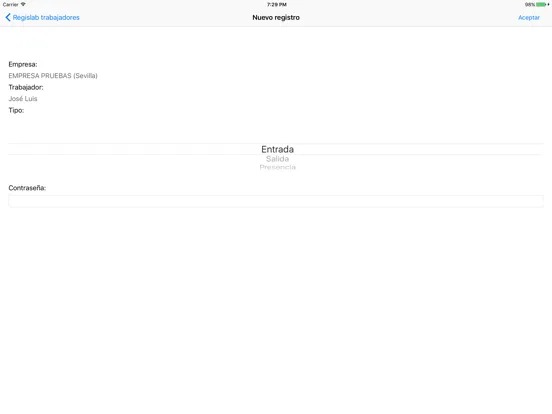Image resolution: width=552 pixels, height=414 pixels.
Task: Tap the Trabajador: label
Action: tap(26, 87)
